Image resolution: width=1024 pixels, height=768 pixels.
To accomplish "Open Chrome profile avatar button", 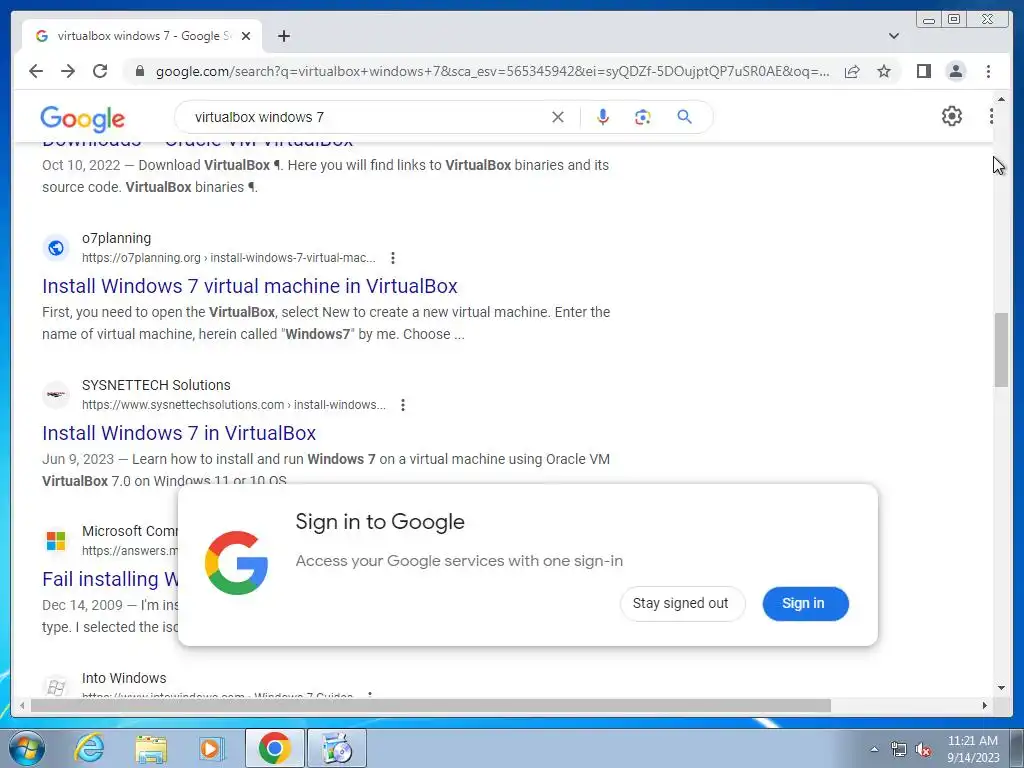I will (x=955, y=71).
